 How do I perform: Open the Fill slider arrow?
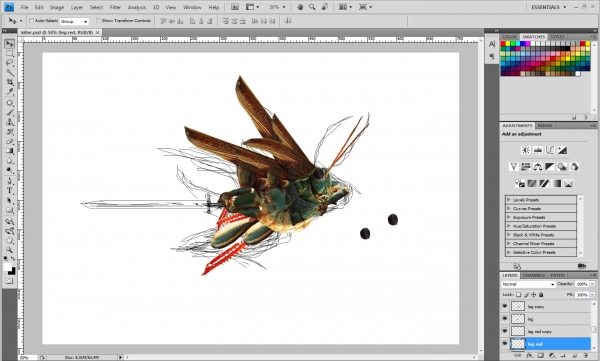pyautogui.click(x=593, y=295)
